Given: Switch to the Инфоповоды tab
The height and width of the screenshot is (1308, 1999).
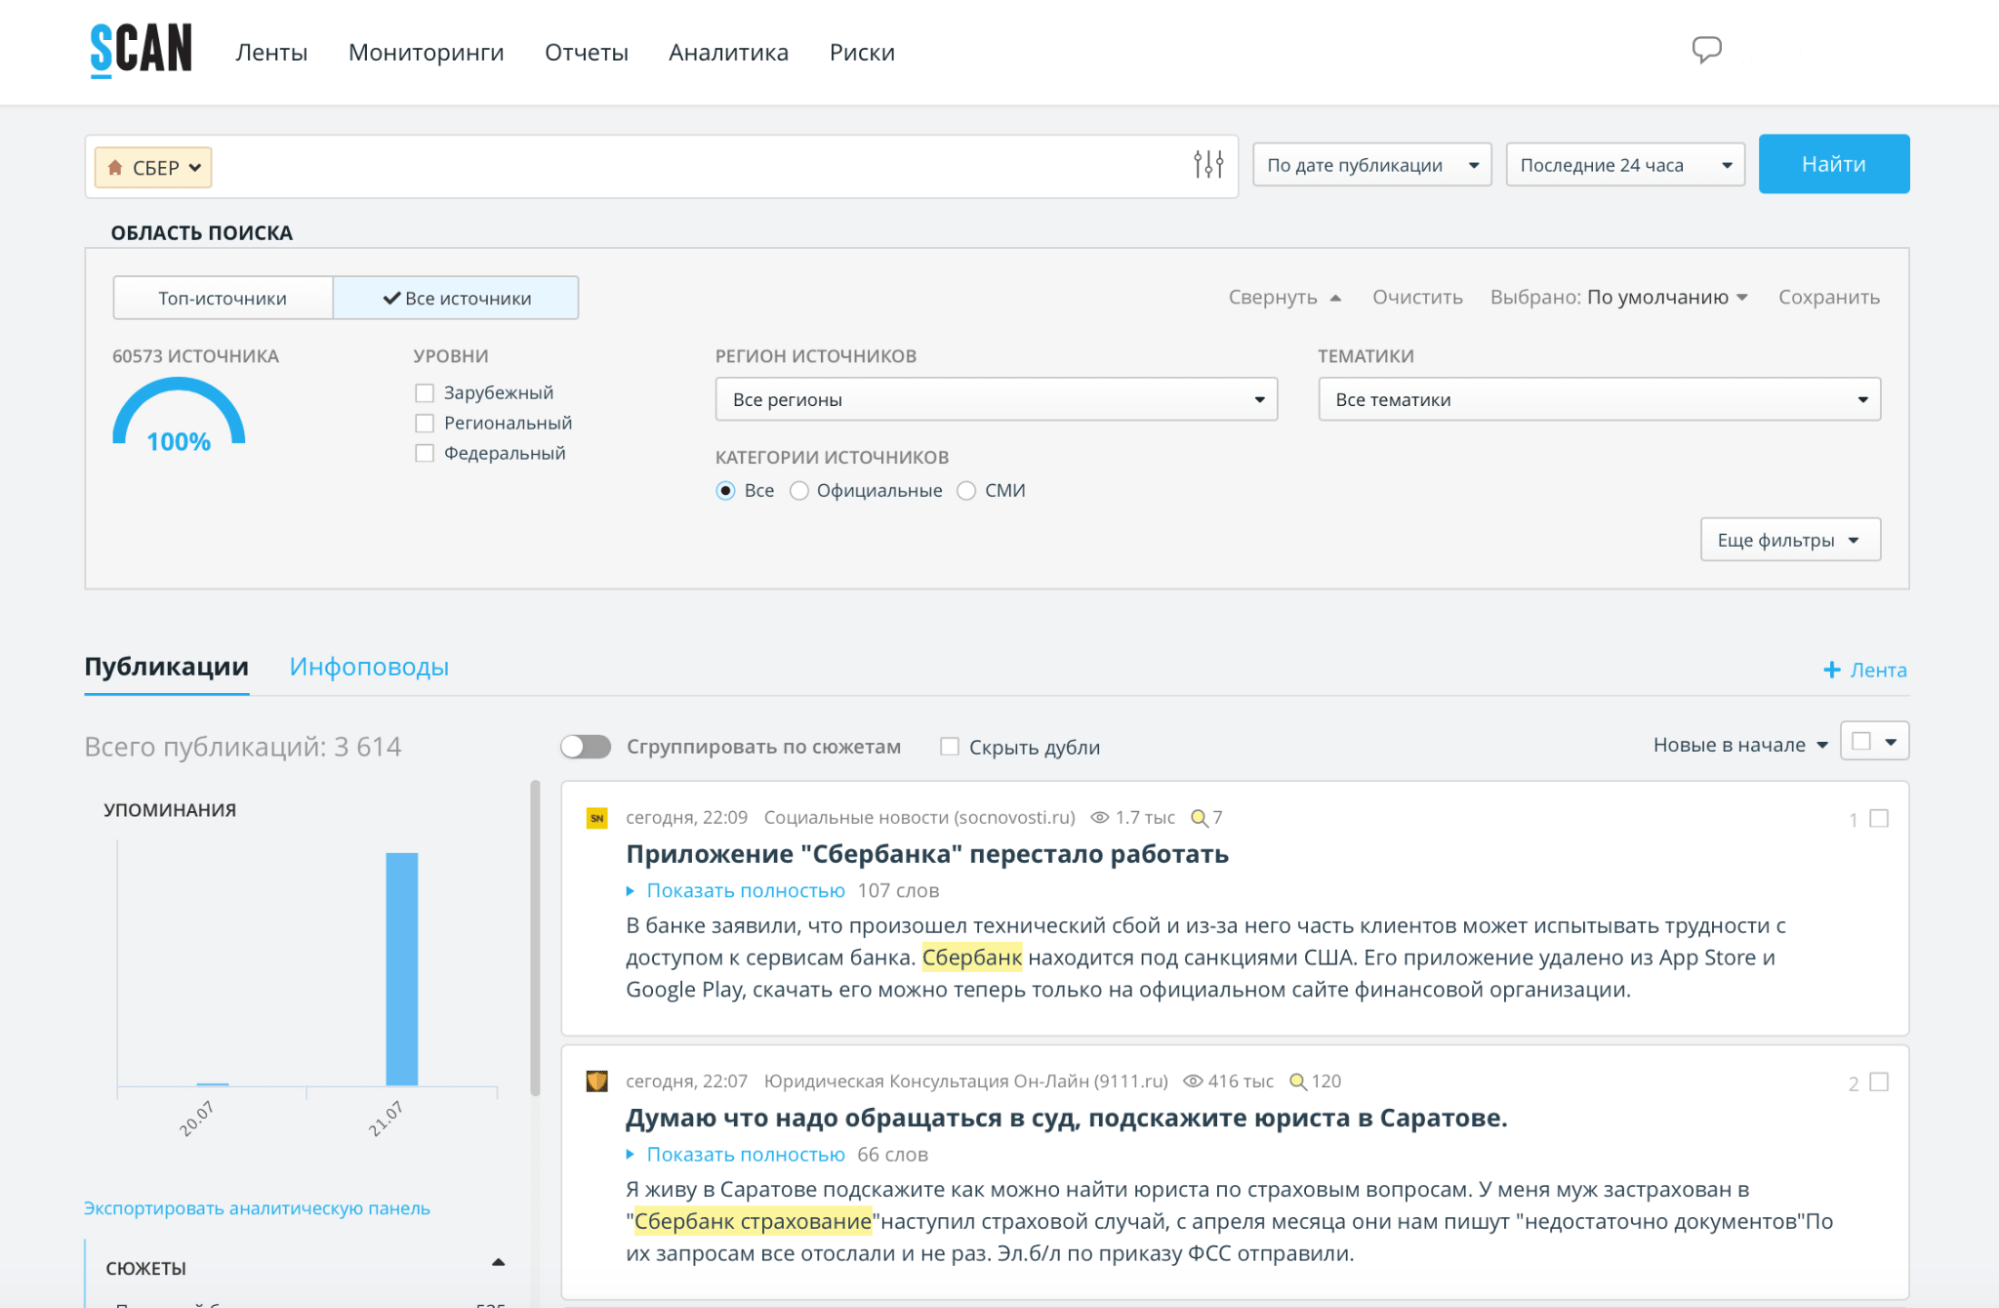Looking at the screenshot, I should pyautogui.click(x=369, y=667).
